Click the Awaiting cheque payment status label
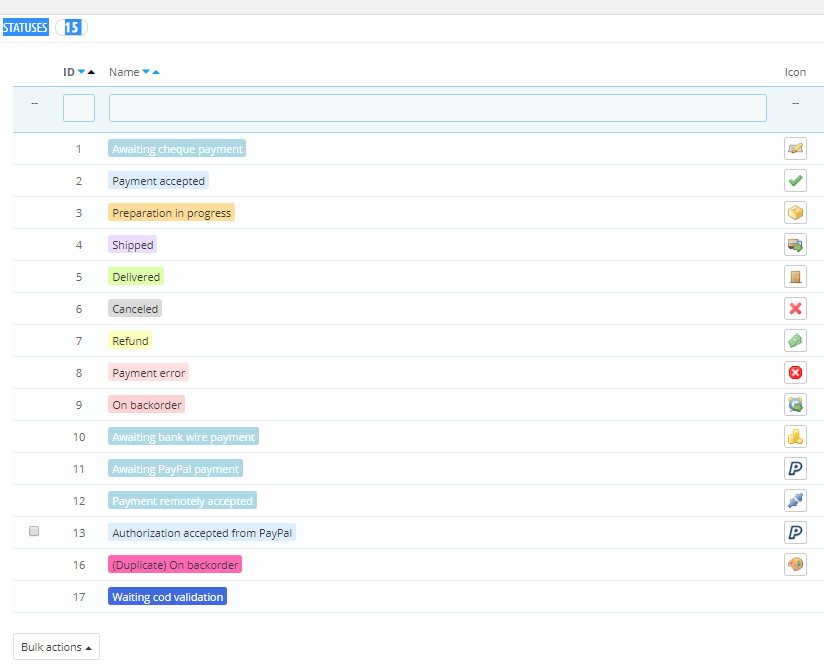 click(177, 149)
